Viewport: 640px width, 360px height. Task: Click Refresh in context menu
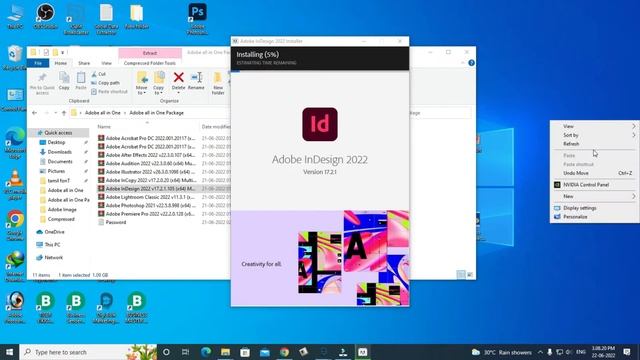[x=595, y=144]
